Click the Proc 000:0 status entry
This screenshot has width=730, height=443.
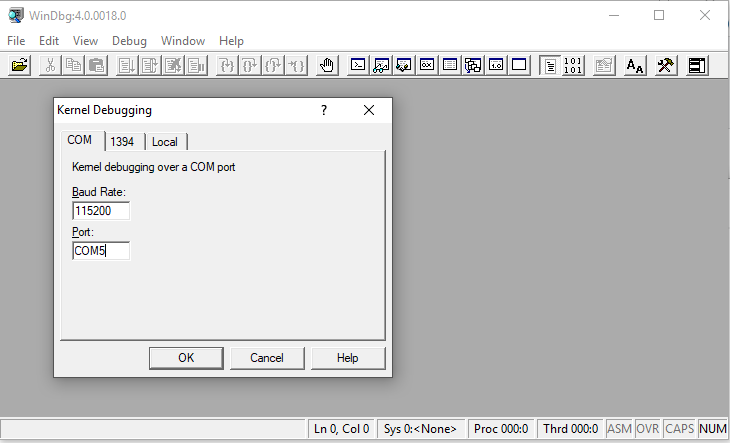click(501, 429)
